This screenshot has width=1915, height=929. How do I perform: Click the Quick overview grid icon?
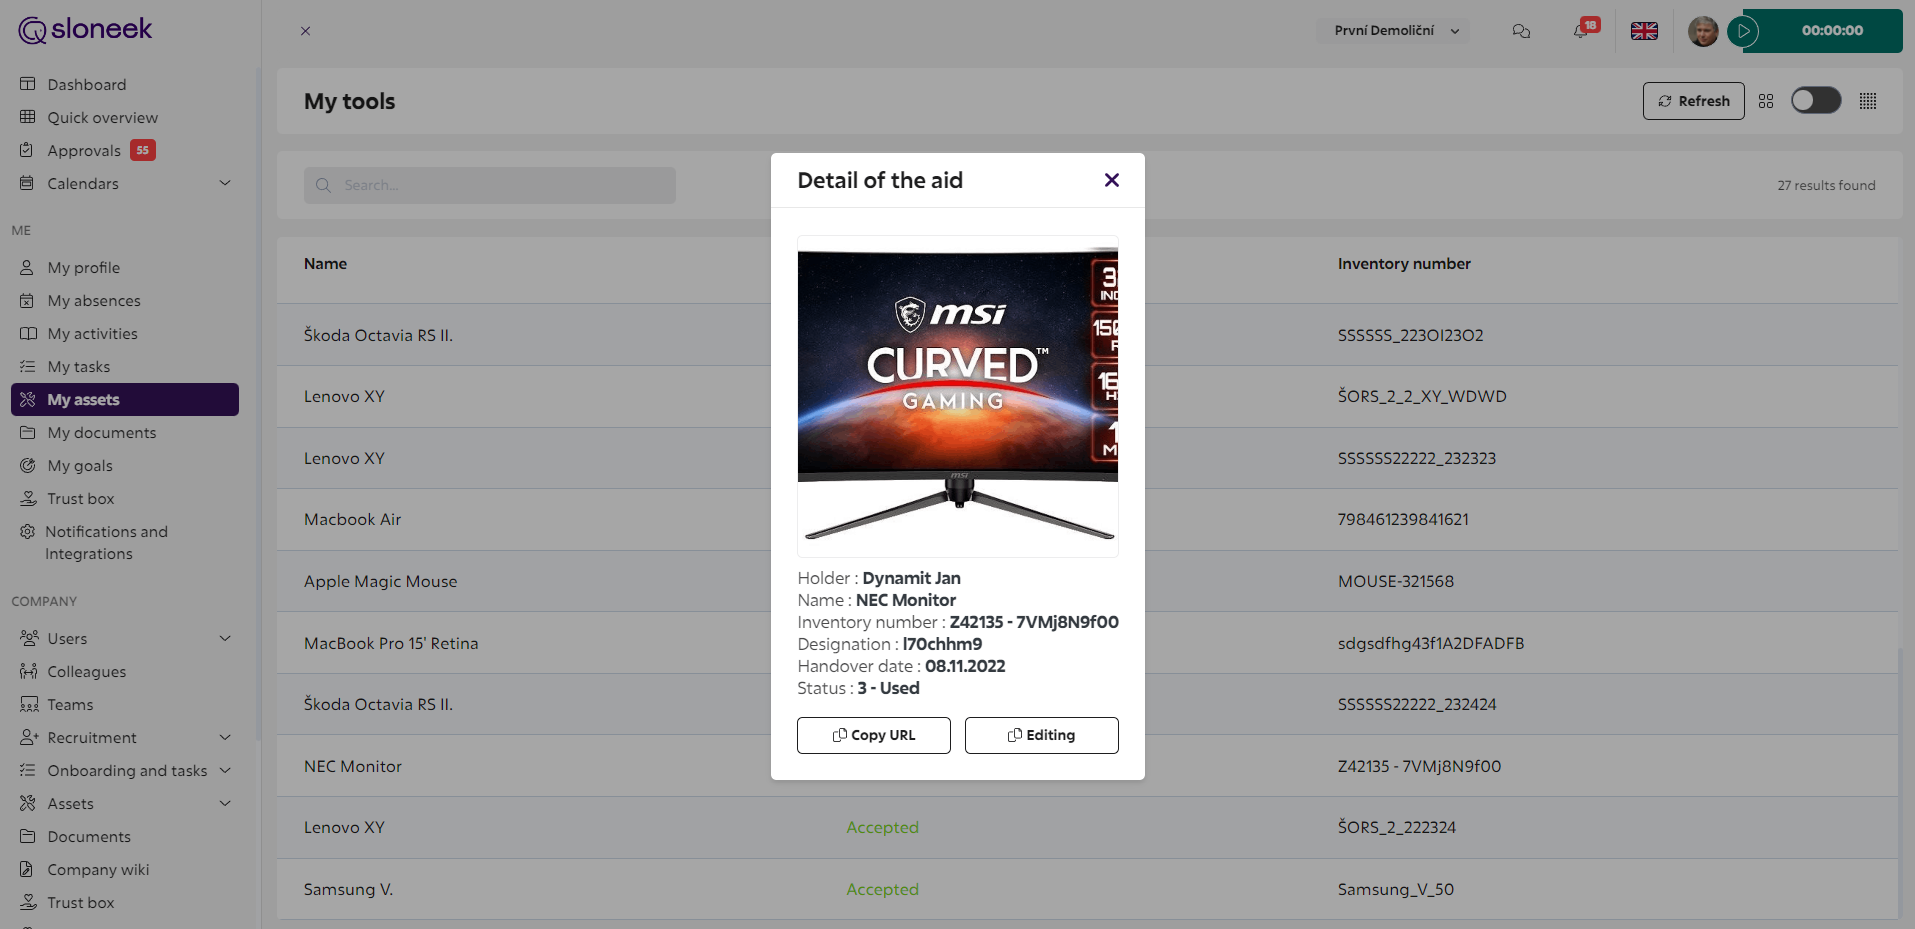[x=28, y=118]
